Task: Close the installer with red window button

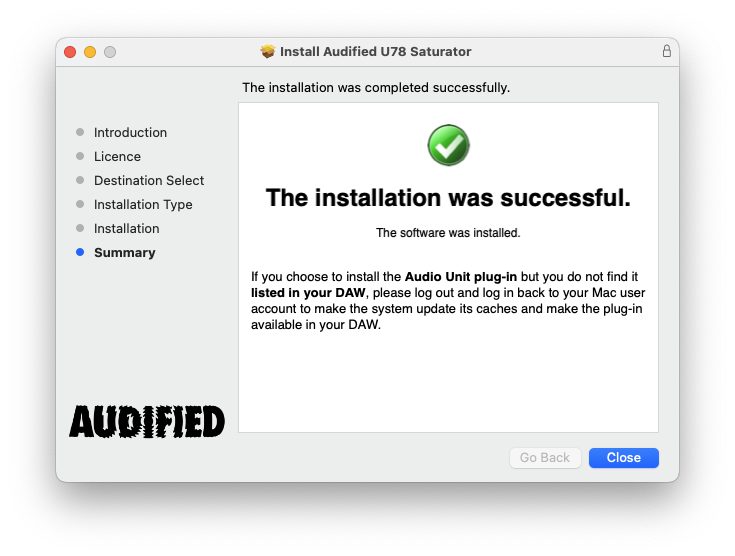Action: [x=70, y=51]
